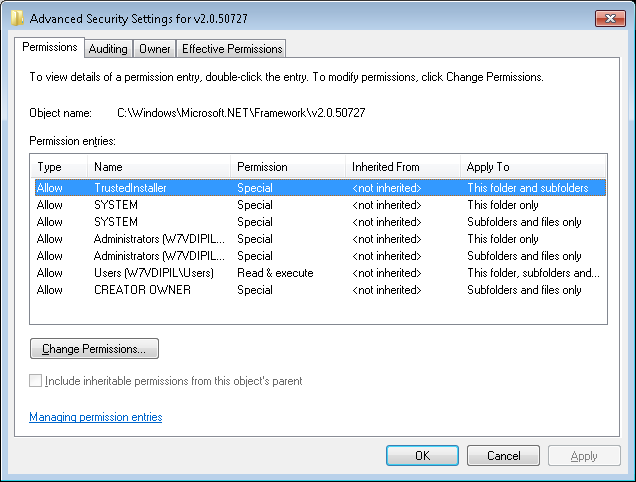Go to the Effective Permissions tab
636x482 pixels.
pyautogui.click(x=232, y=48)
